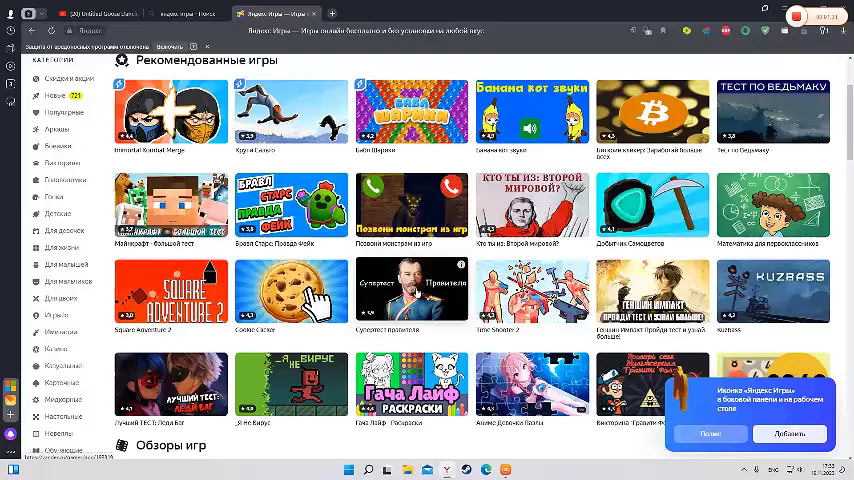Go back with the browser back arrow
The height and width of the screenshot is (480, 854).
click(x=32, y=31)
